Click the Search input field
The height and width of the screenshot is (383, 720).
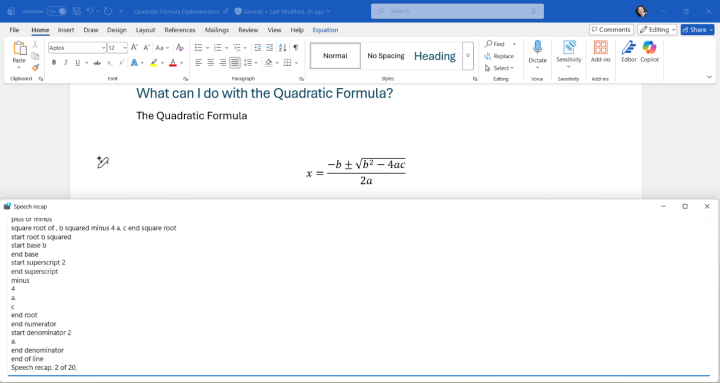tap(457, 11)
